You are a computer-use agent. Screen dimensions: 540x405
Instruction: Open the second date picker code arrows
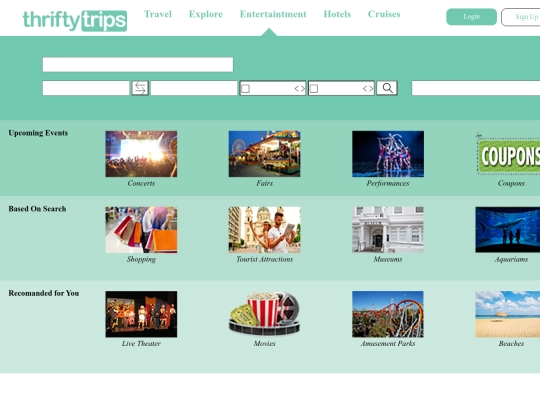point(368,89)
